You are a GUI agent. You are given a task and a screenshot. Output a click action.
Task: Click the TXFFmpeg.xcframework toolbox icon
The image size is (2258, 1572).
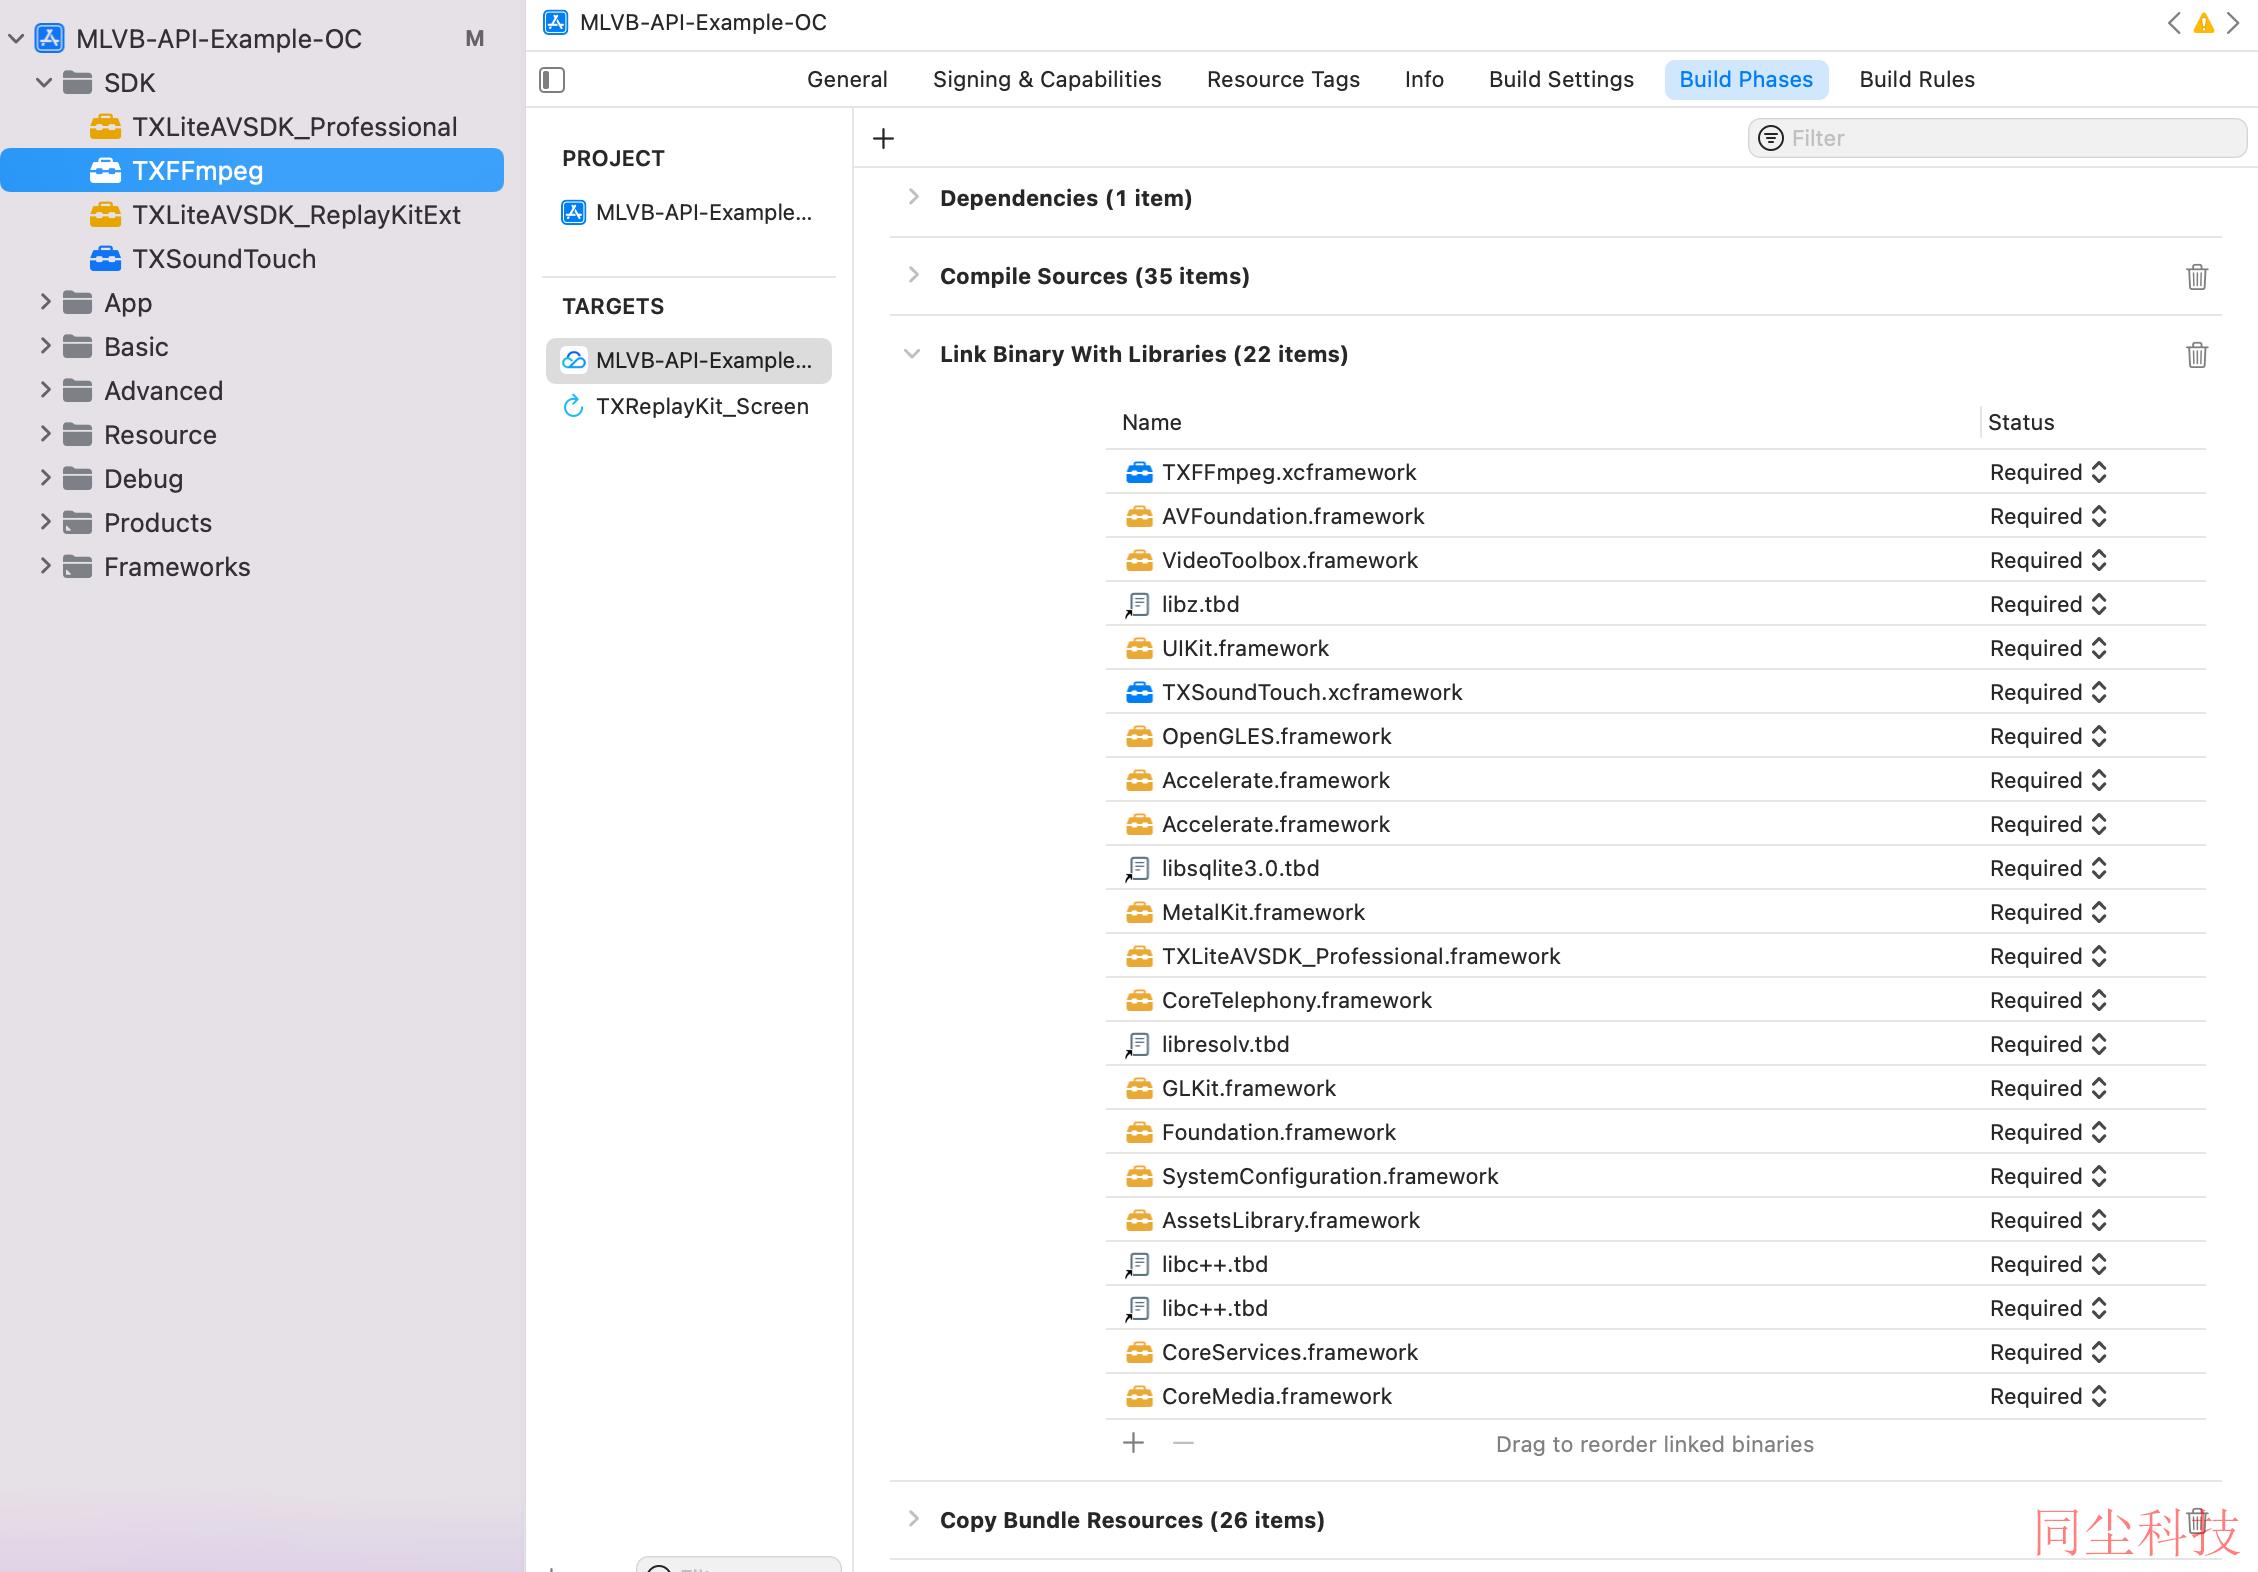(x=1139, y=472)
